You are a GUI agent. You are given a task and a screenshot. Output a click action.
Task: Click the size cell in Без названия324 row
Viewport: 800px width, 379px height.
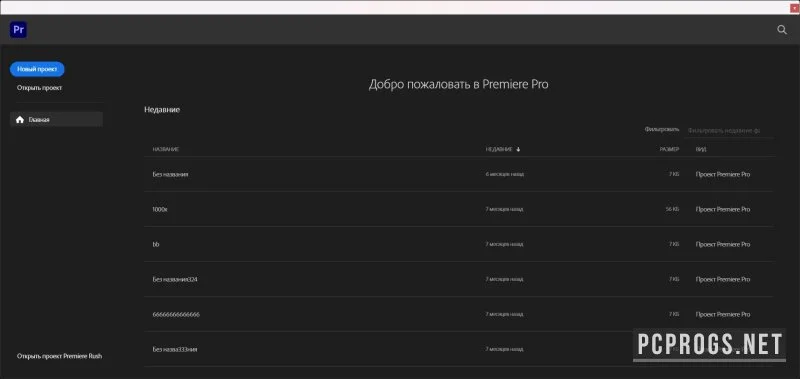click(674, 280)
